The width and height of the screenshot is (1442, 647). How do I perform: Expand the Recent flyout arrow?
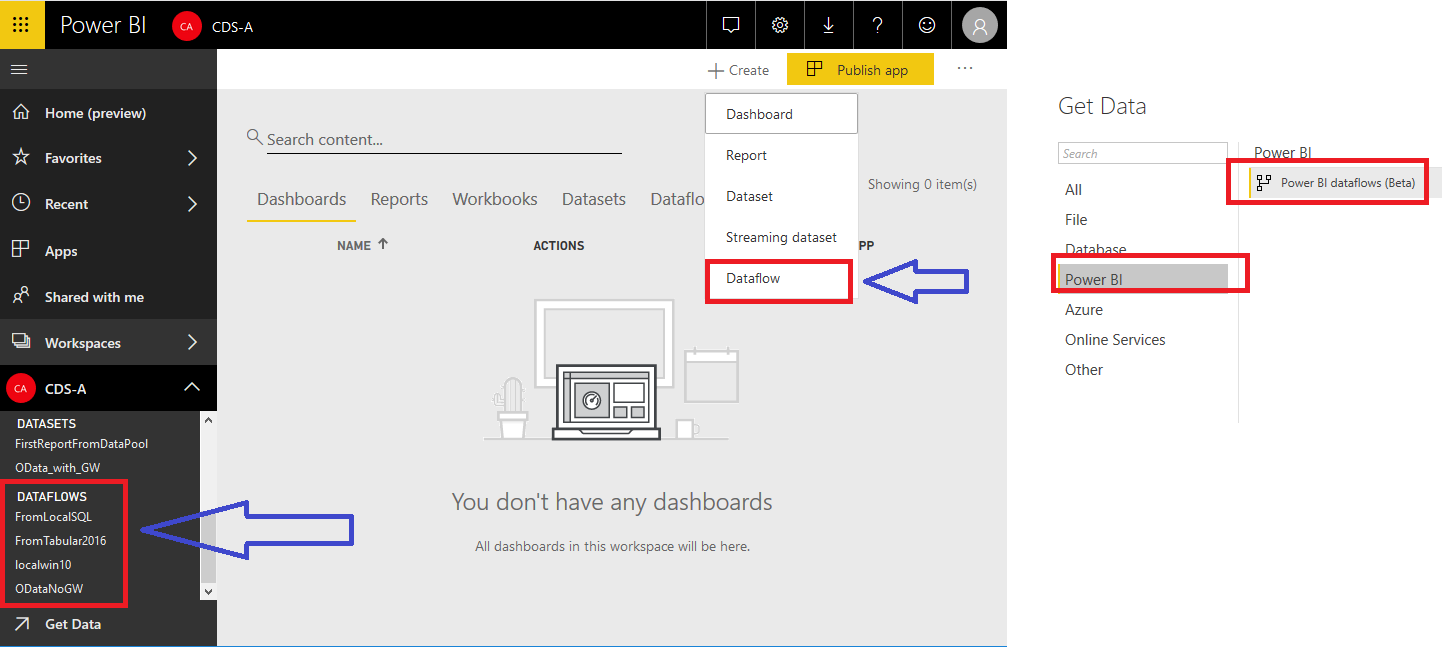[x=192, y=204]
